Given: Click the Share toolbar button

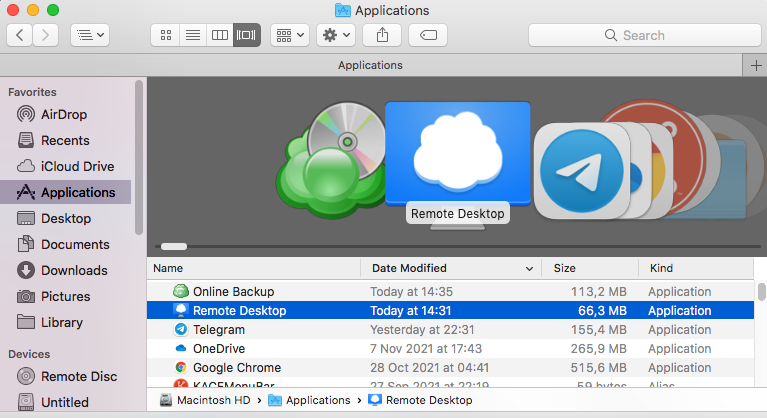Looking at the screenshot, I should 382,35.
